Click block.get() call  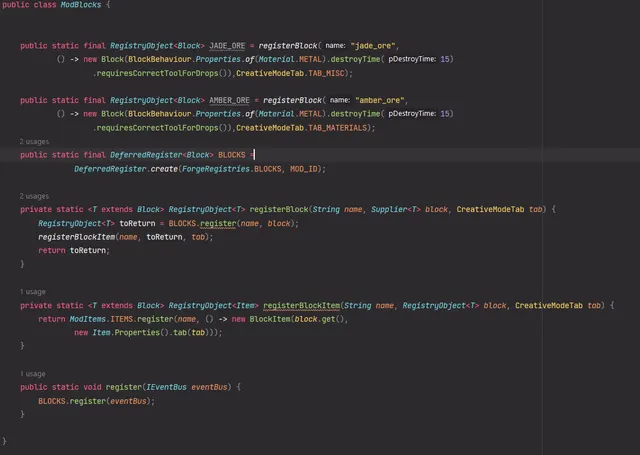[319, 319]
